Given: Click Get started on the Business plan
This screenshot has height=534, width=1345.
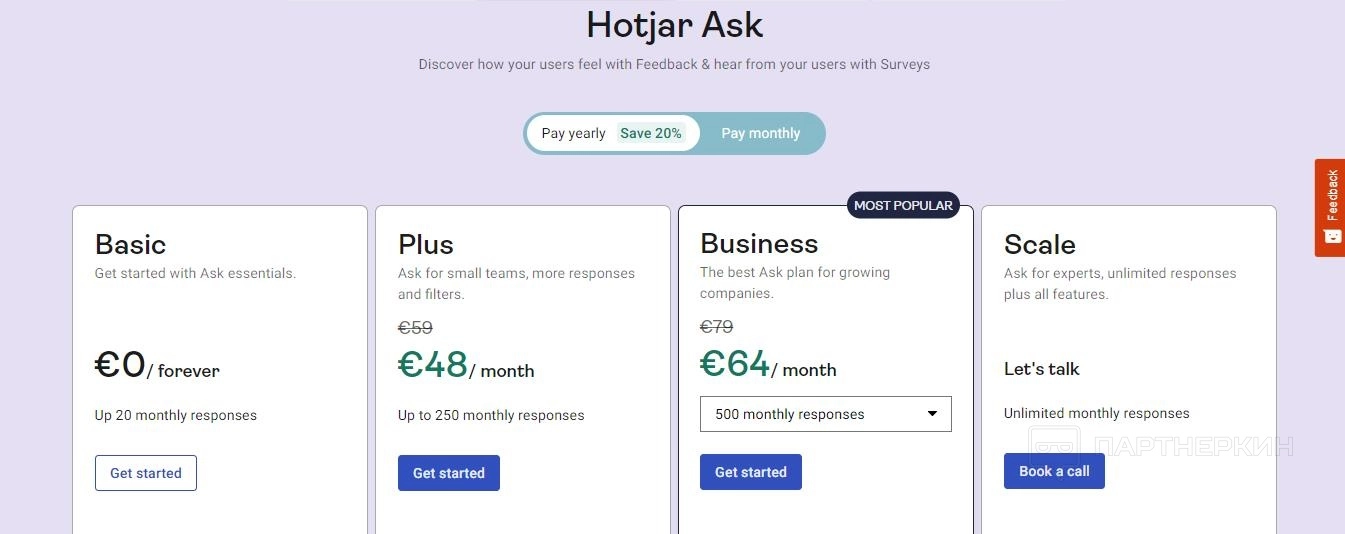Looking at the screenshot, I should pyautogui.click(x=751, y=472).
